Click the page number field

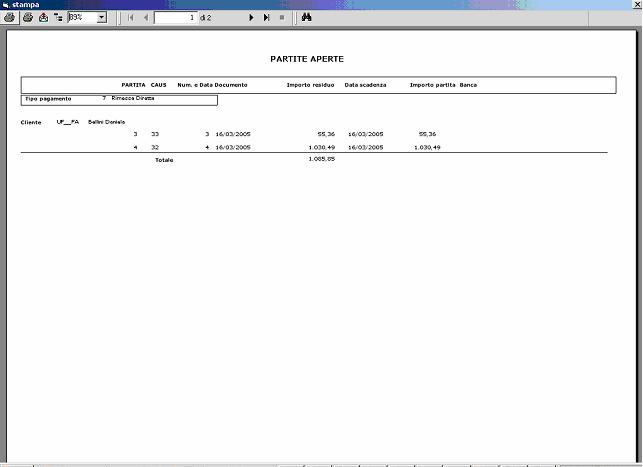pos(176,18)
